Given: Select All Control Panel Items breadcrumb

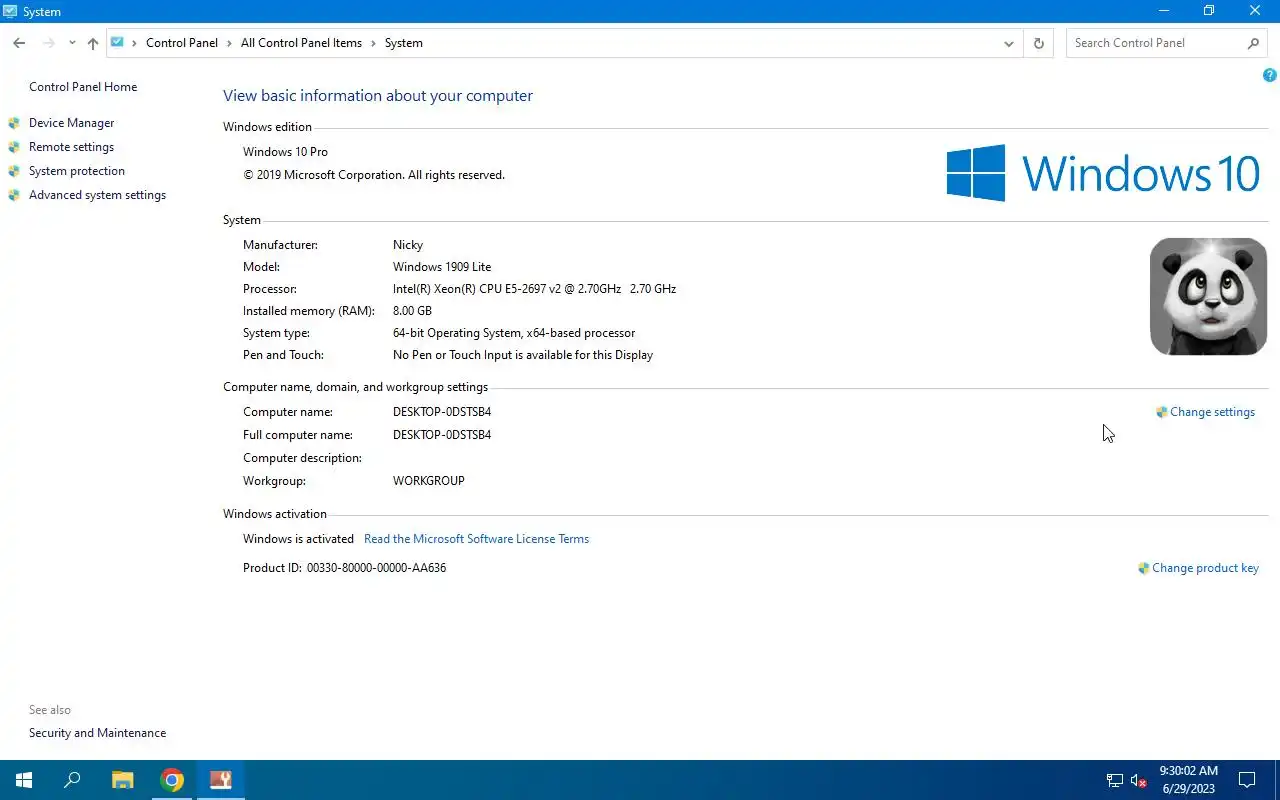Looking at the screenshot, I should coord(301,43).
